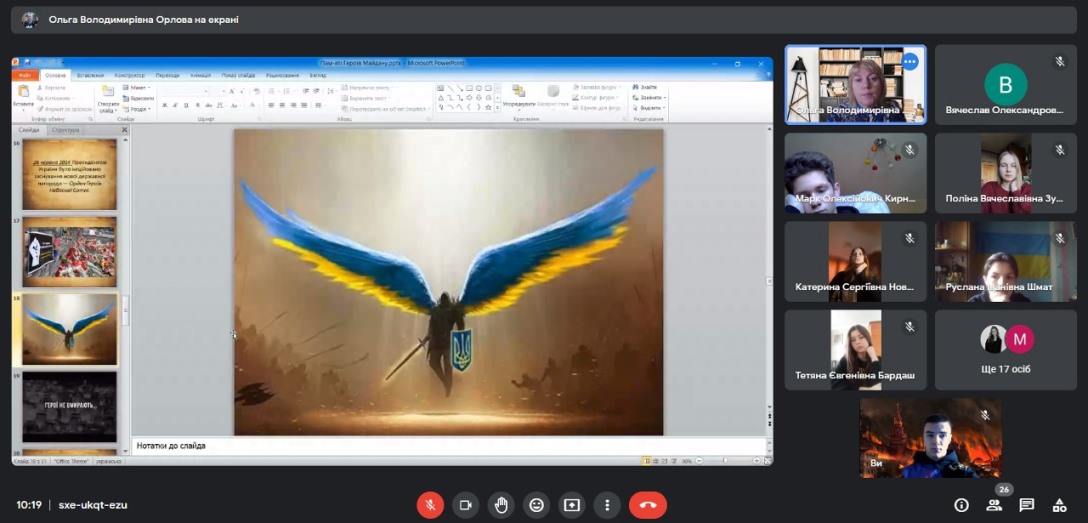Show the participants list with 26 badge
The image size is (1088, 523).
pyautogui.click(x=994, y=505)
